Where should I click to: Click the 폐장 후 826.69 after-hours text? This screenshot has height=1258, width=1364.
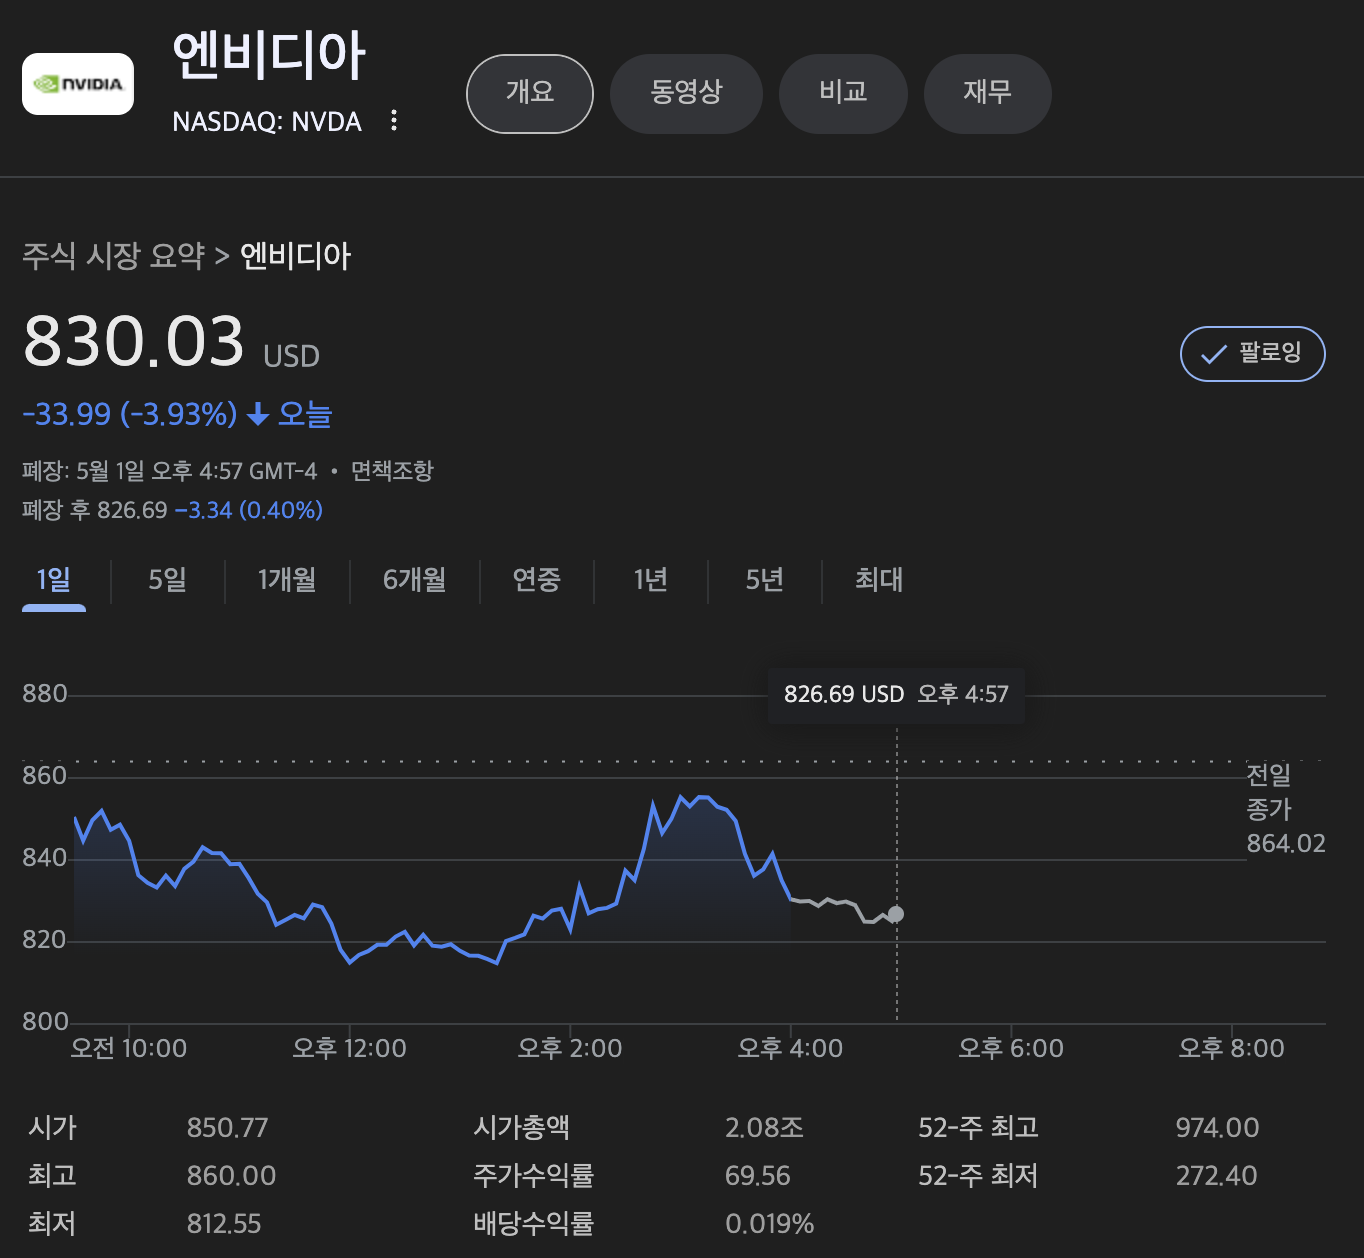[95, 511]
